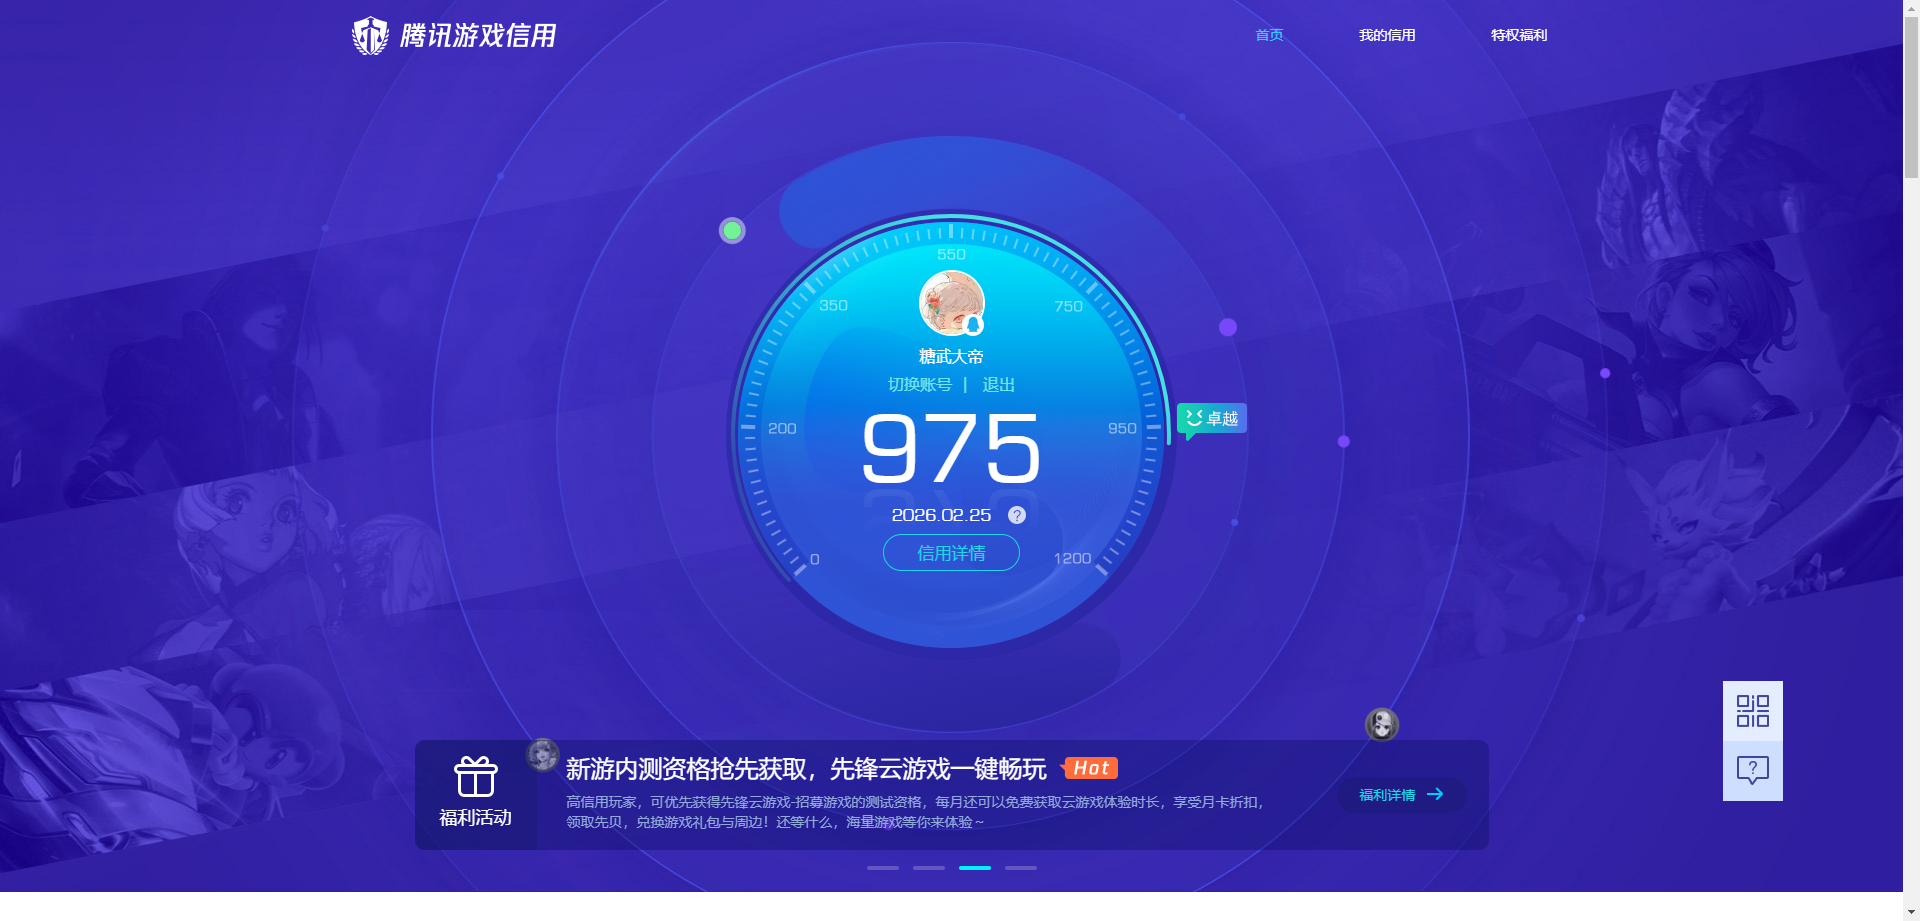Click the user avatar above 糖武大帝
This screenshot has height=921, width=1920.
(x=951, y=302)
